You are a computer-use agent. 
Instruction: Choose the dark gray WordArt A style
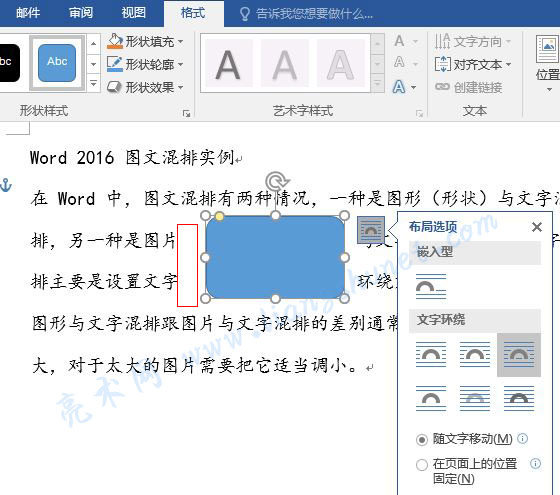228,64
